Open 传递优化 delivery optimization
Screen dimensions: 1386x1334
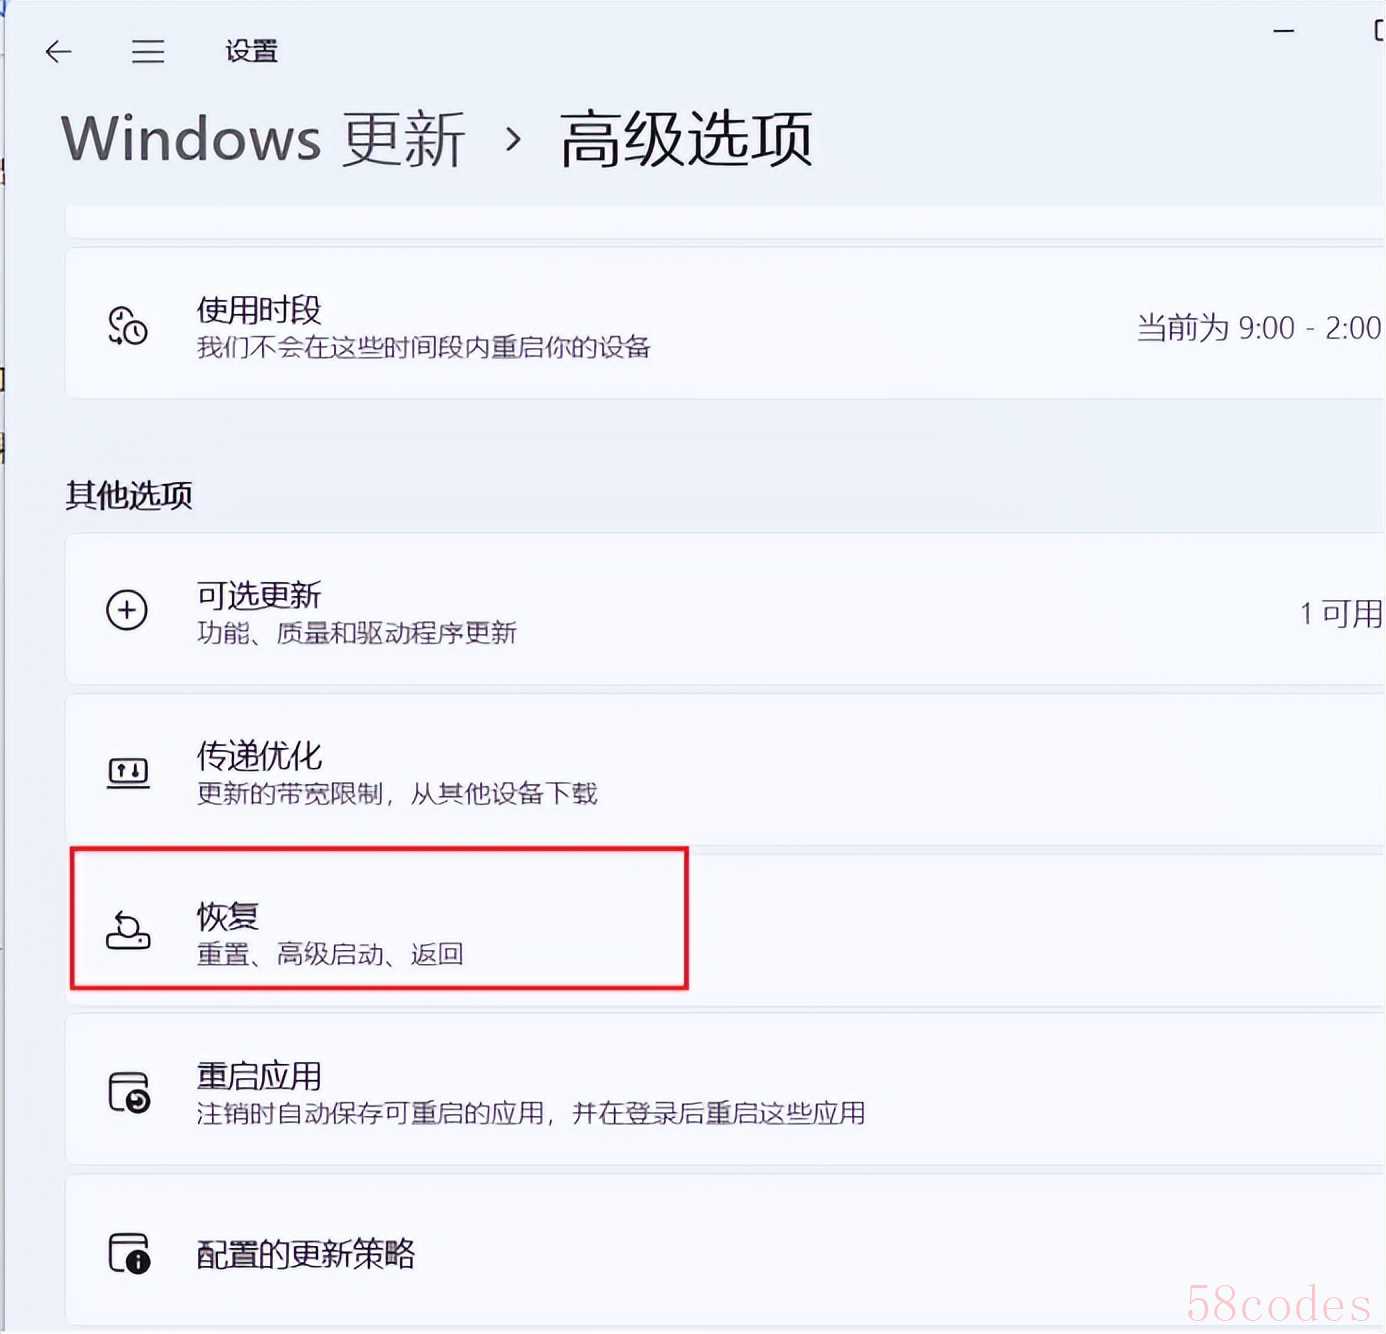pos(725,770)
